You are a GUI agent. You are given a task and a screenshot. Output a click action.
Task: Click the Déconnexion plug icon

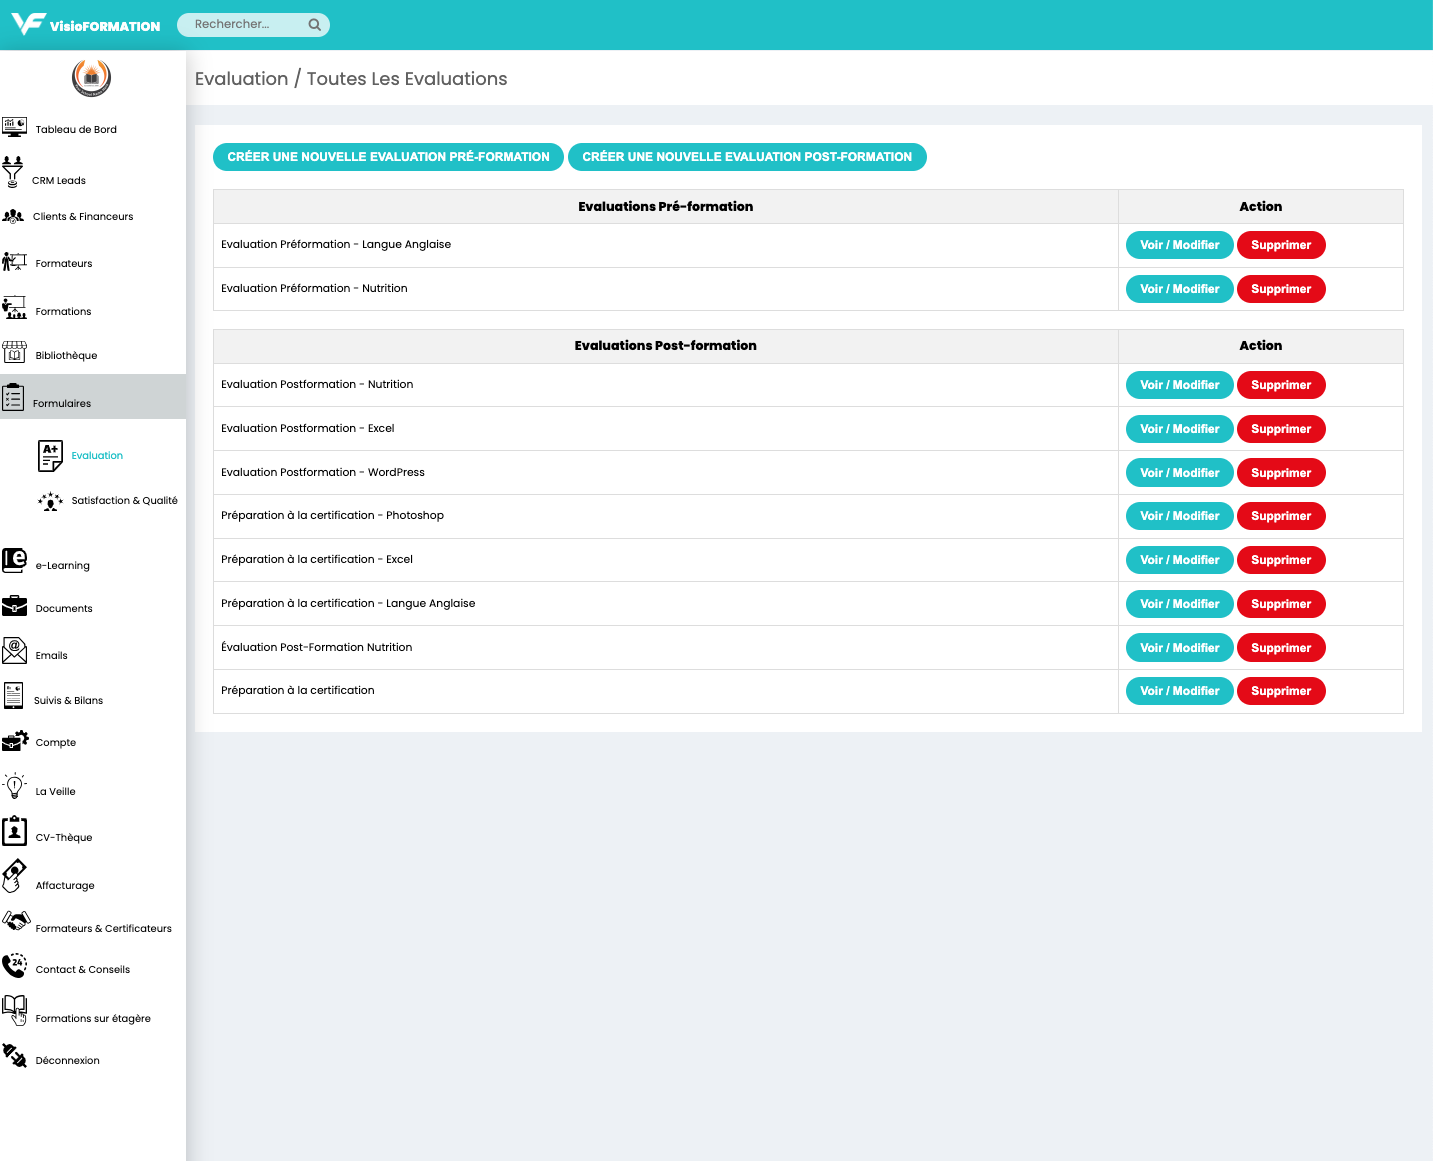pyautogui.click(x=14, y=1055)
